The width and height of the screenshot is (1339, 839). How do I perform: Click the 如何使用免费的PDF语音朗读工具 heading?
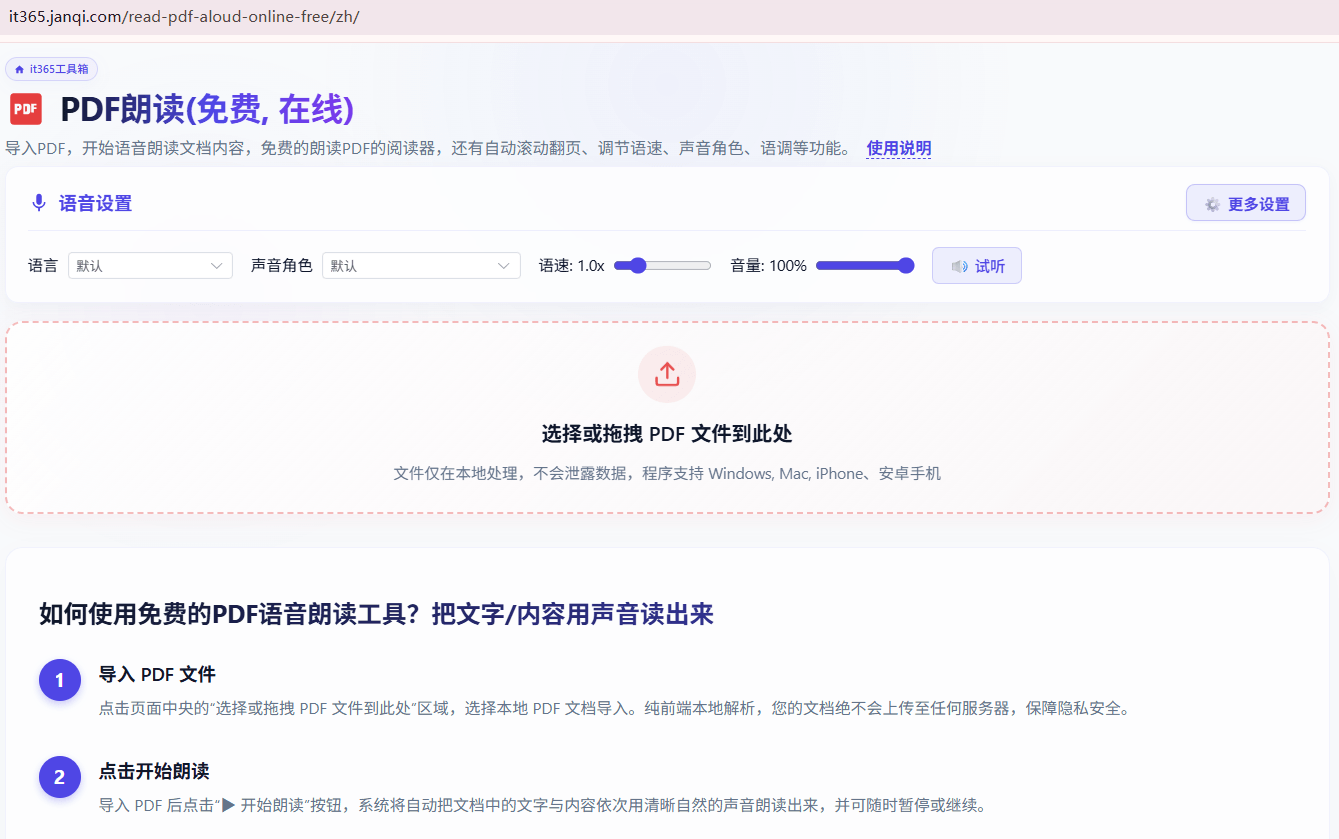(x=376, y=614)
